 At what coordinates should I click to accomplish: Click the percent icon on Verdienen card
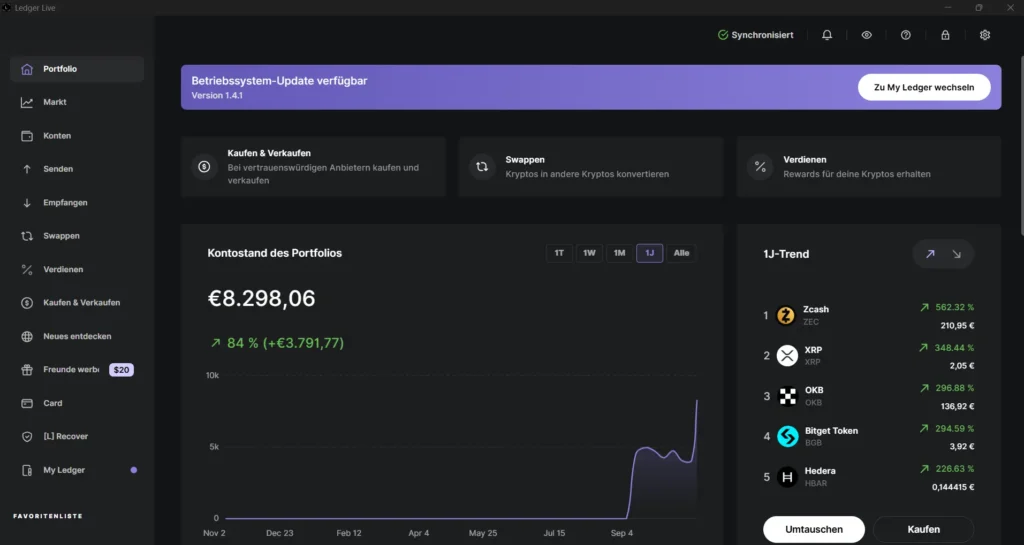click(x=760, y=167)
